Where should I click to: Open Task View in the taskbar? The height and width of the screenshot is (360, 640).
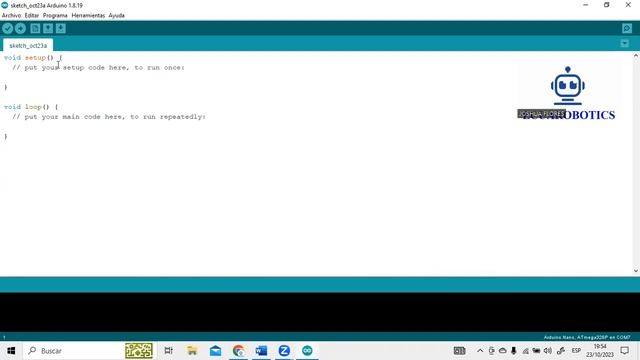168,351
